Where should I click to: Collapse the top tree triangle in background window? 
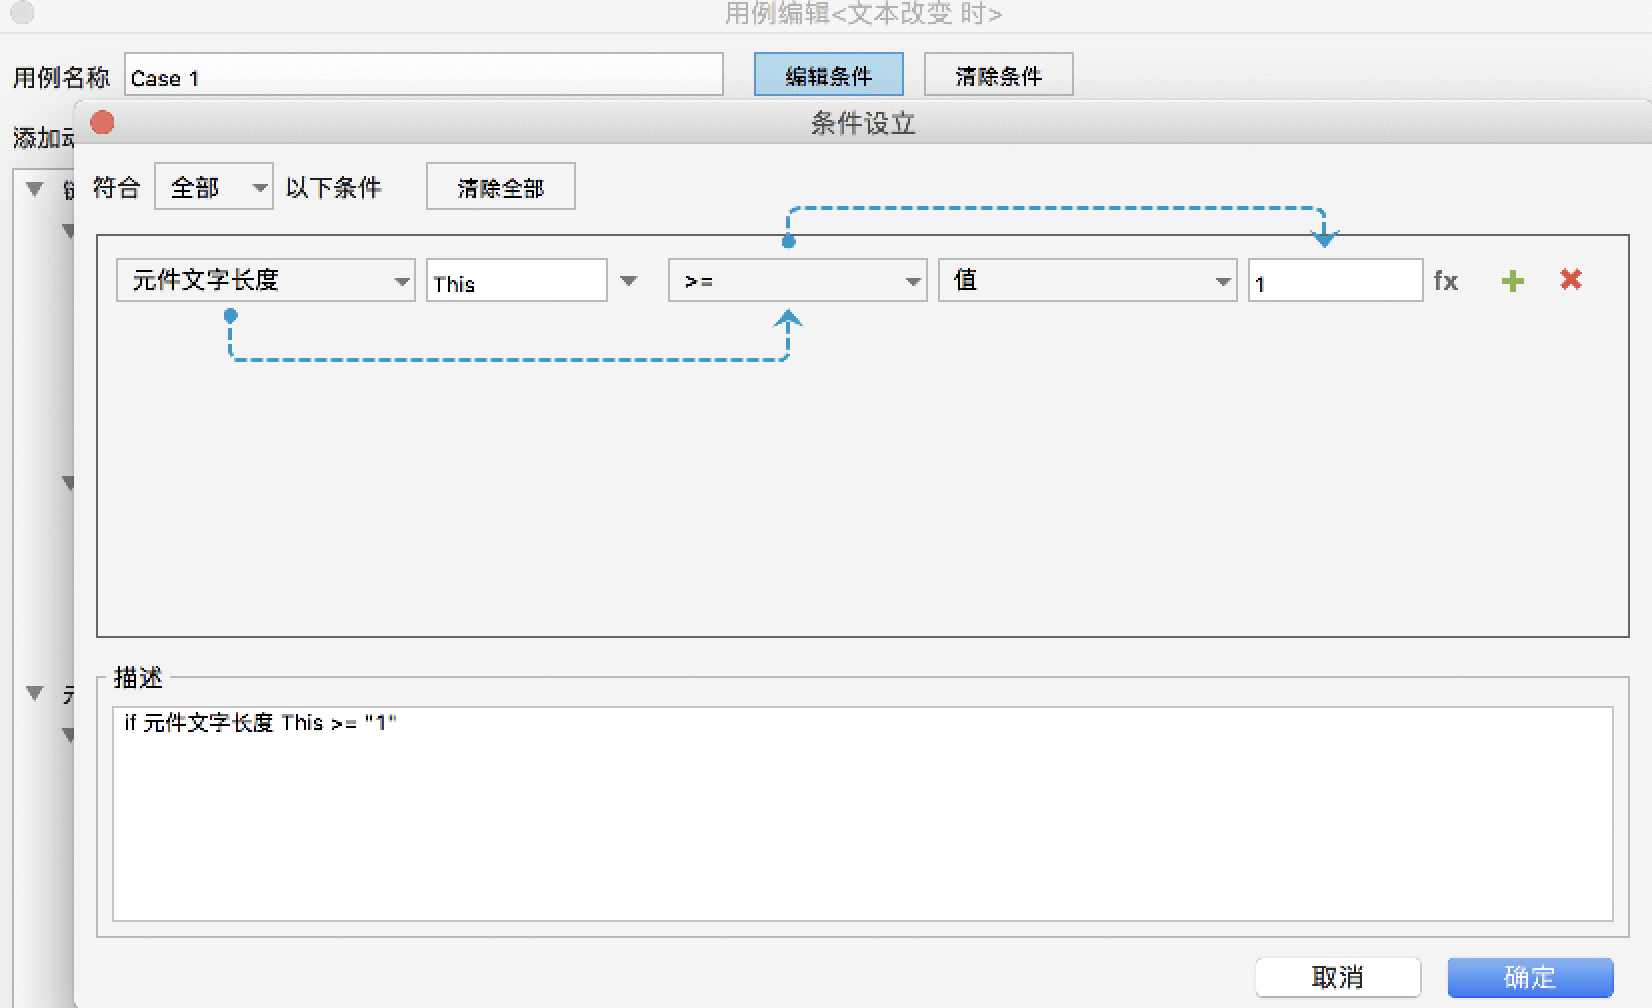pos(35,188)
